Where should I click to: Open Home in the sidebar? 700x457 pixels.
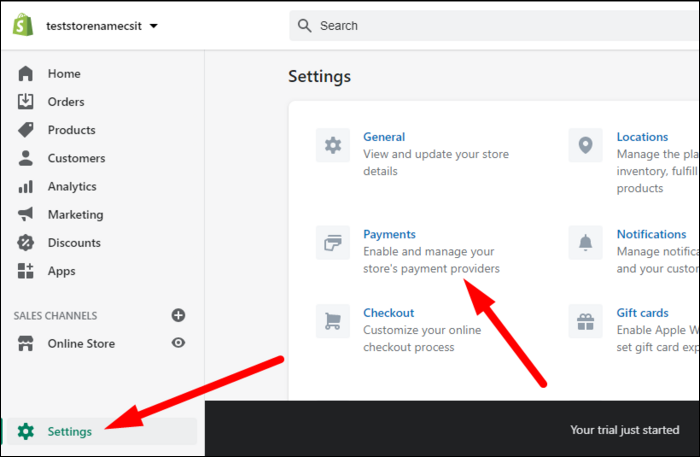coord(64,74)
